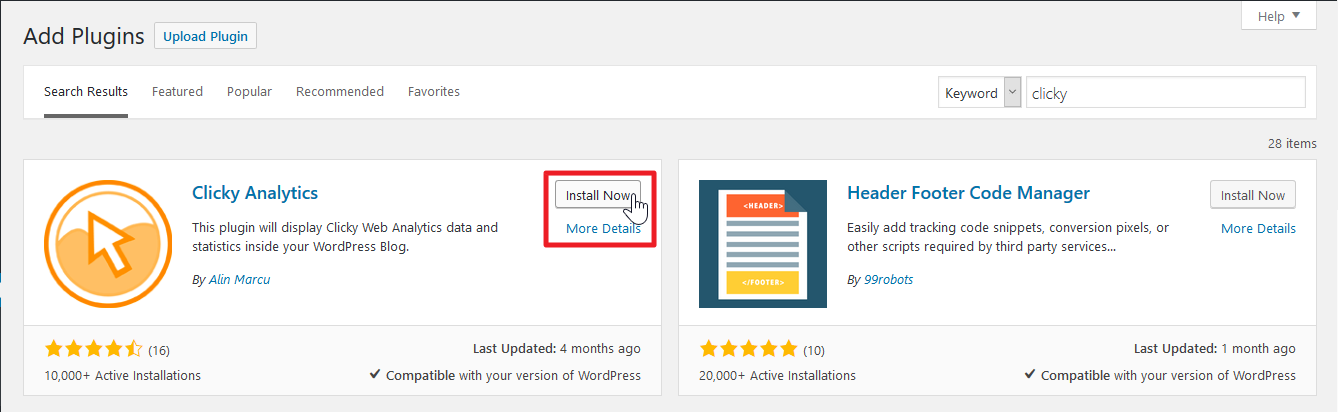Click the Add Plugins page heading
The width and height of the screenshot is (1338, 412).
(x=84, y=36)
